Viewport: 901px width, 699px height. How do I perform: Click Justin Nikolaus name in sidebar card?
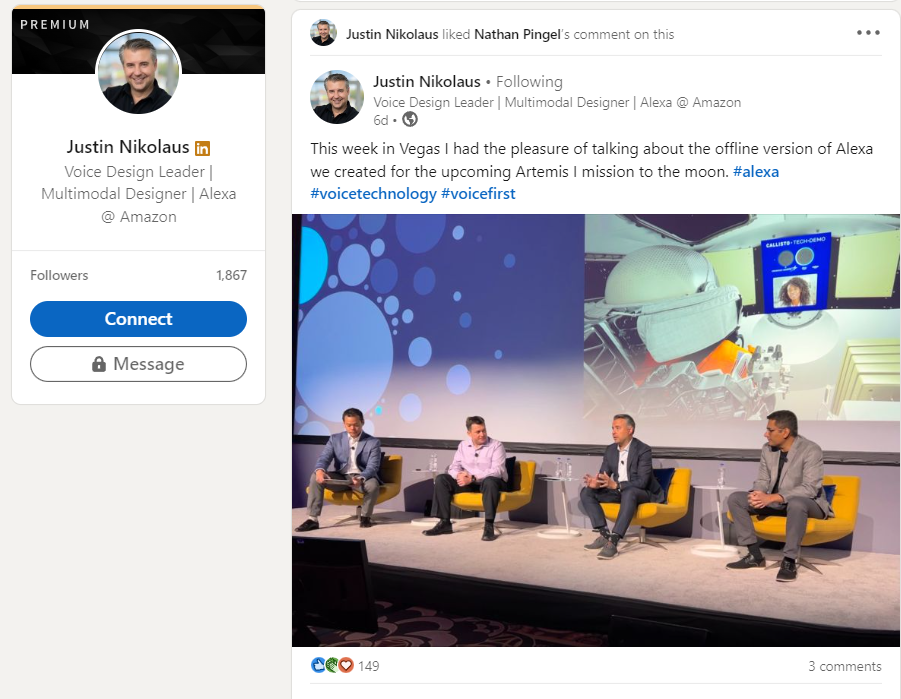tap(128, 147)
